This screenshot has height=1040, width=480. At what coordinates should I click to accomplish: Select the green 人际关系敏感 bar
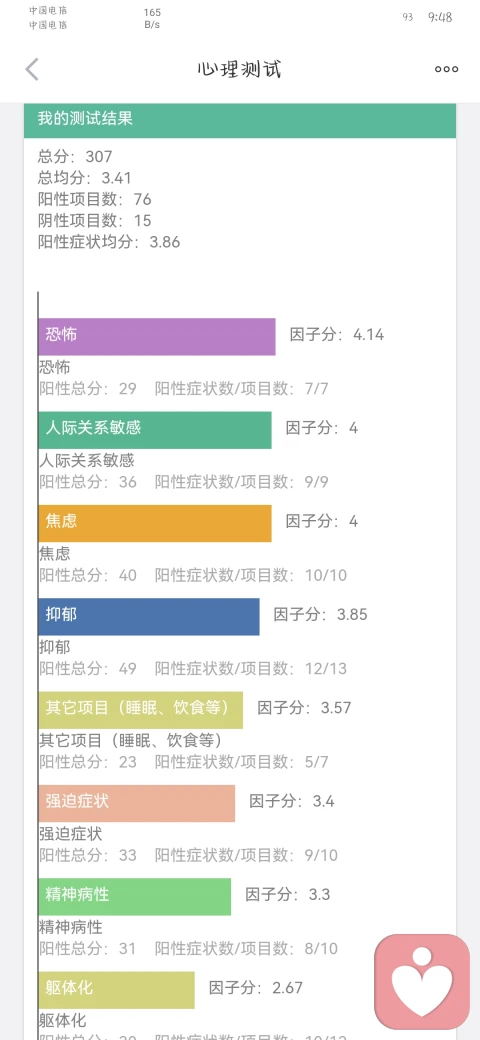click(x=154, y=430)
